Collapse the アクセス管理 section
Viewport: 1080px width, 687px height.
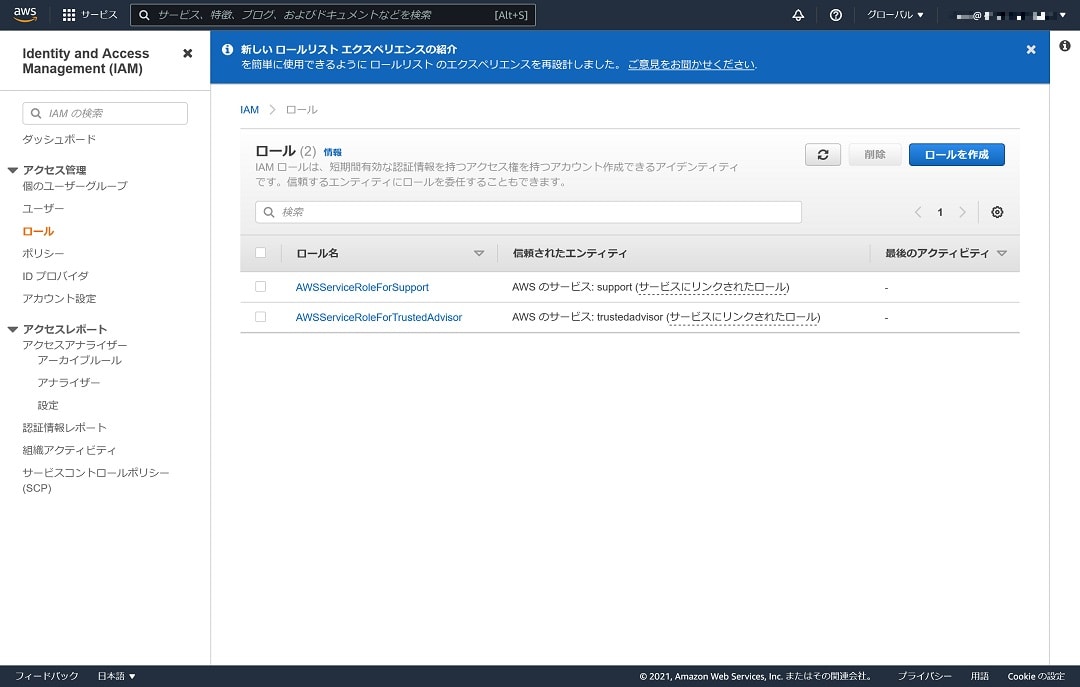coord(12,170)
